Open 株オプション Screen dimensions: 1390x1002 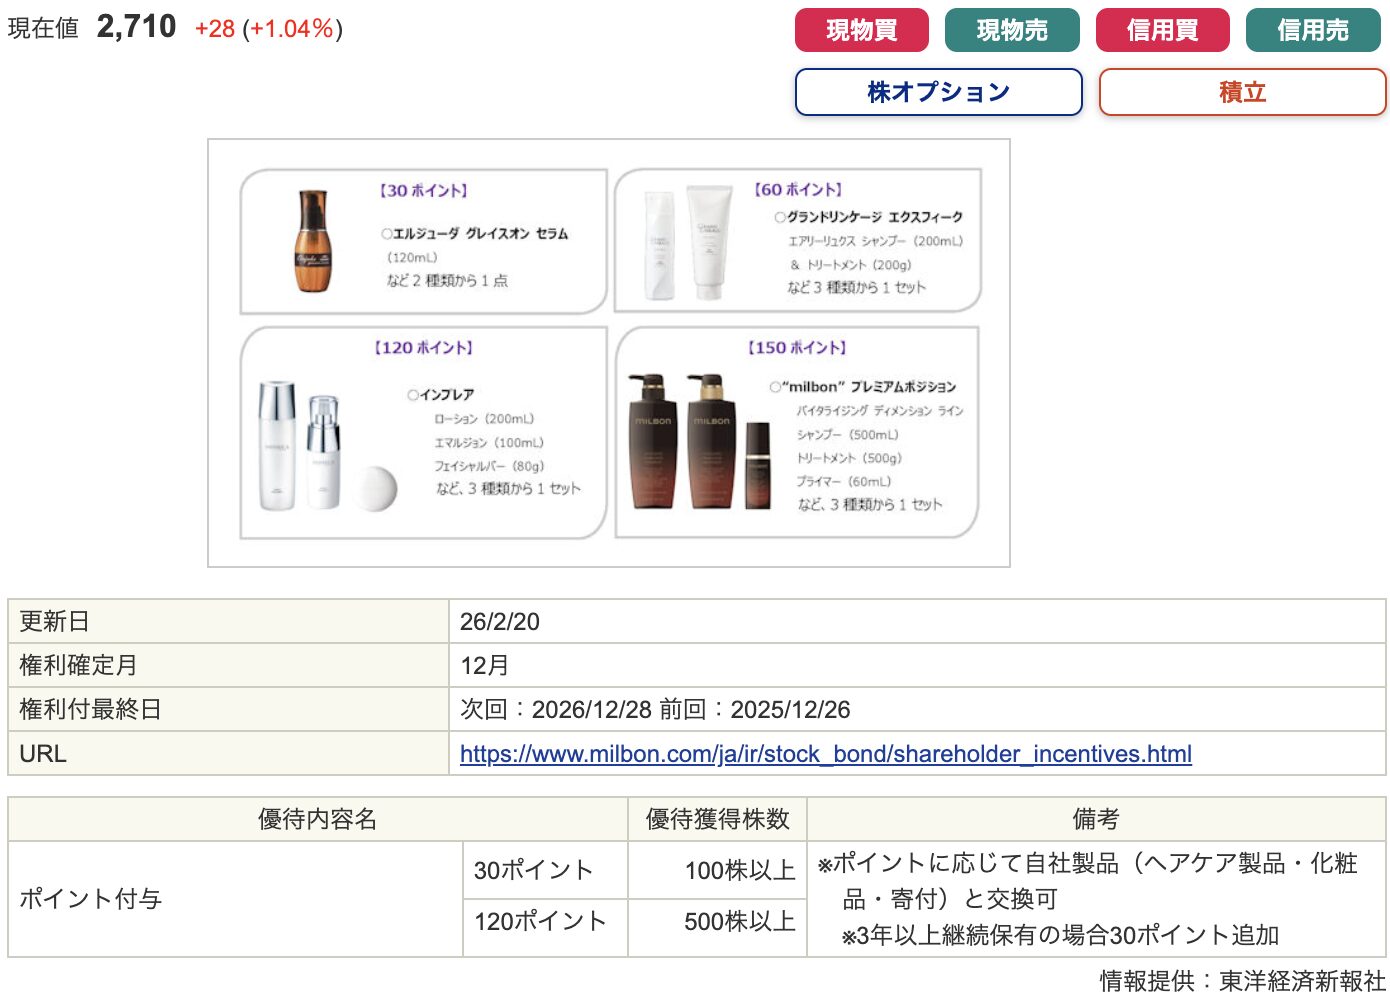938,92
